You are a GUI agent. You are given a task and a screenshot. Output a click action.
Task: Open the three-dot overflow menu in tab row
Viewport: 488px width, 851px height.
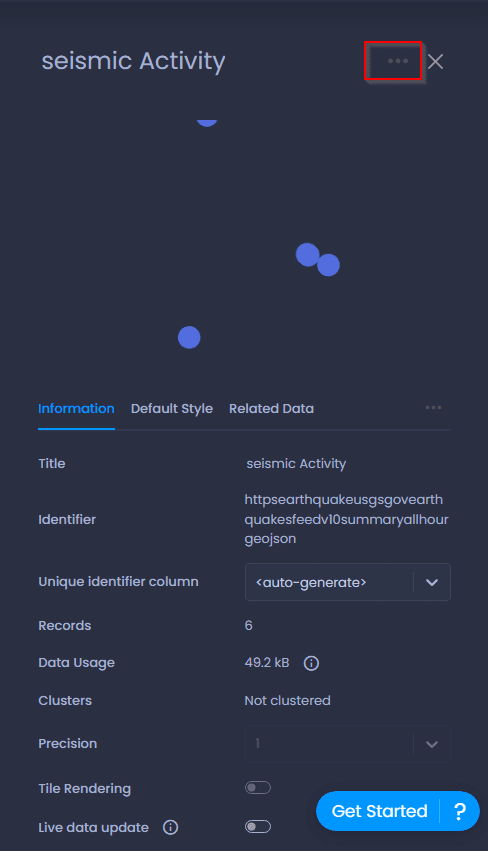433,408
